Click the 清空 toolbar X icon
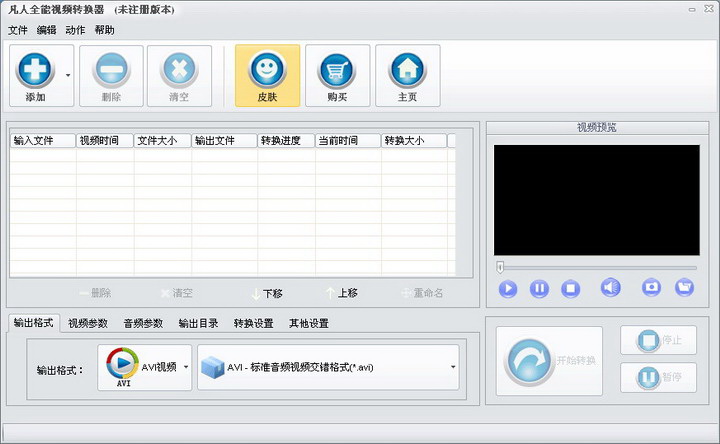The image size is (720, 444). pyautogui.click(x=179, y=70)
